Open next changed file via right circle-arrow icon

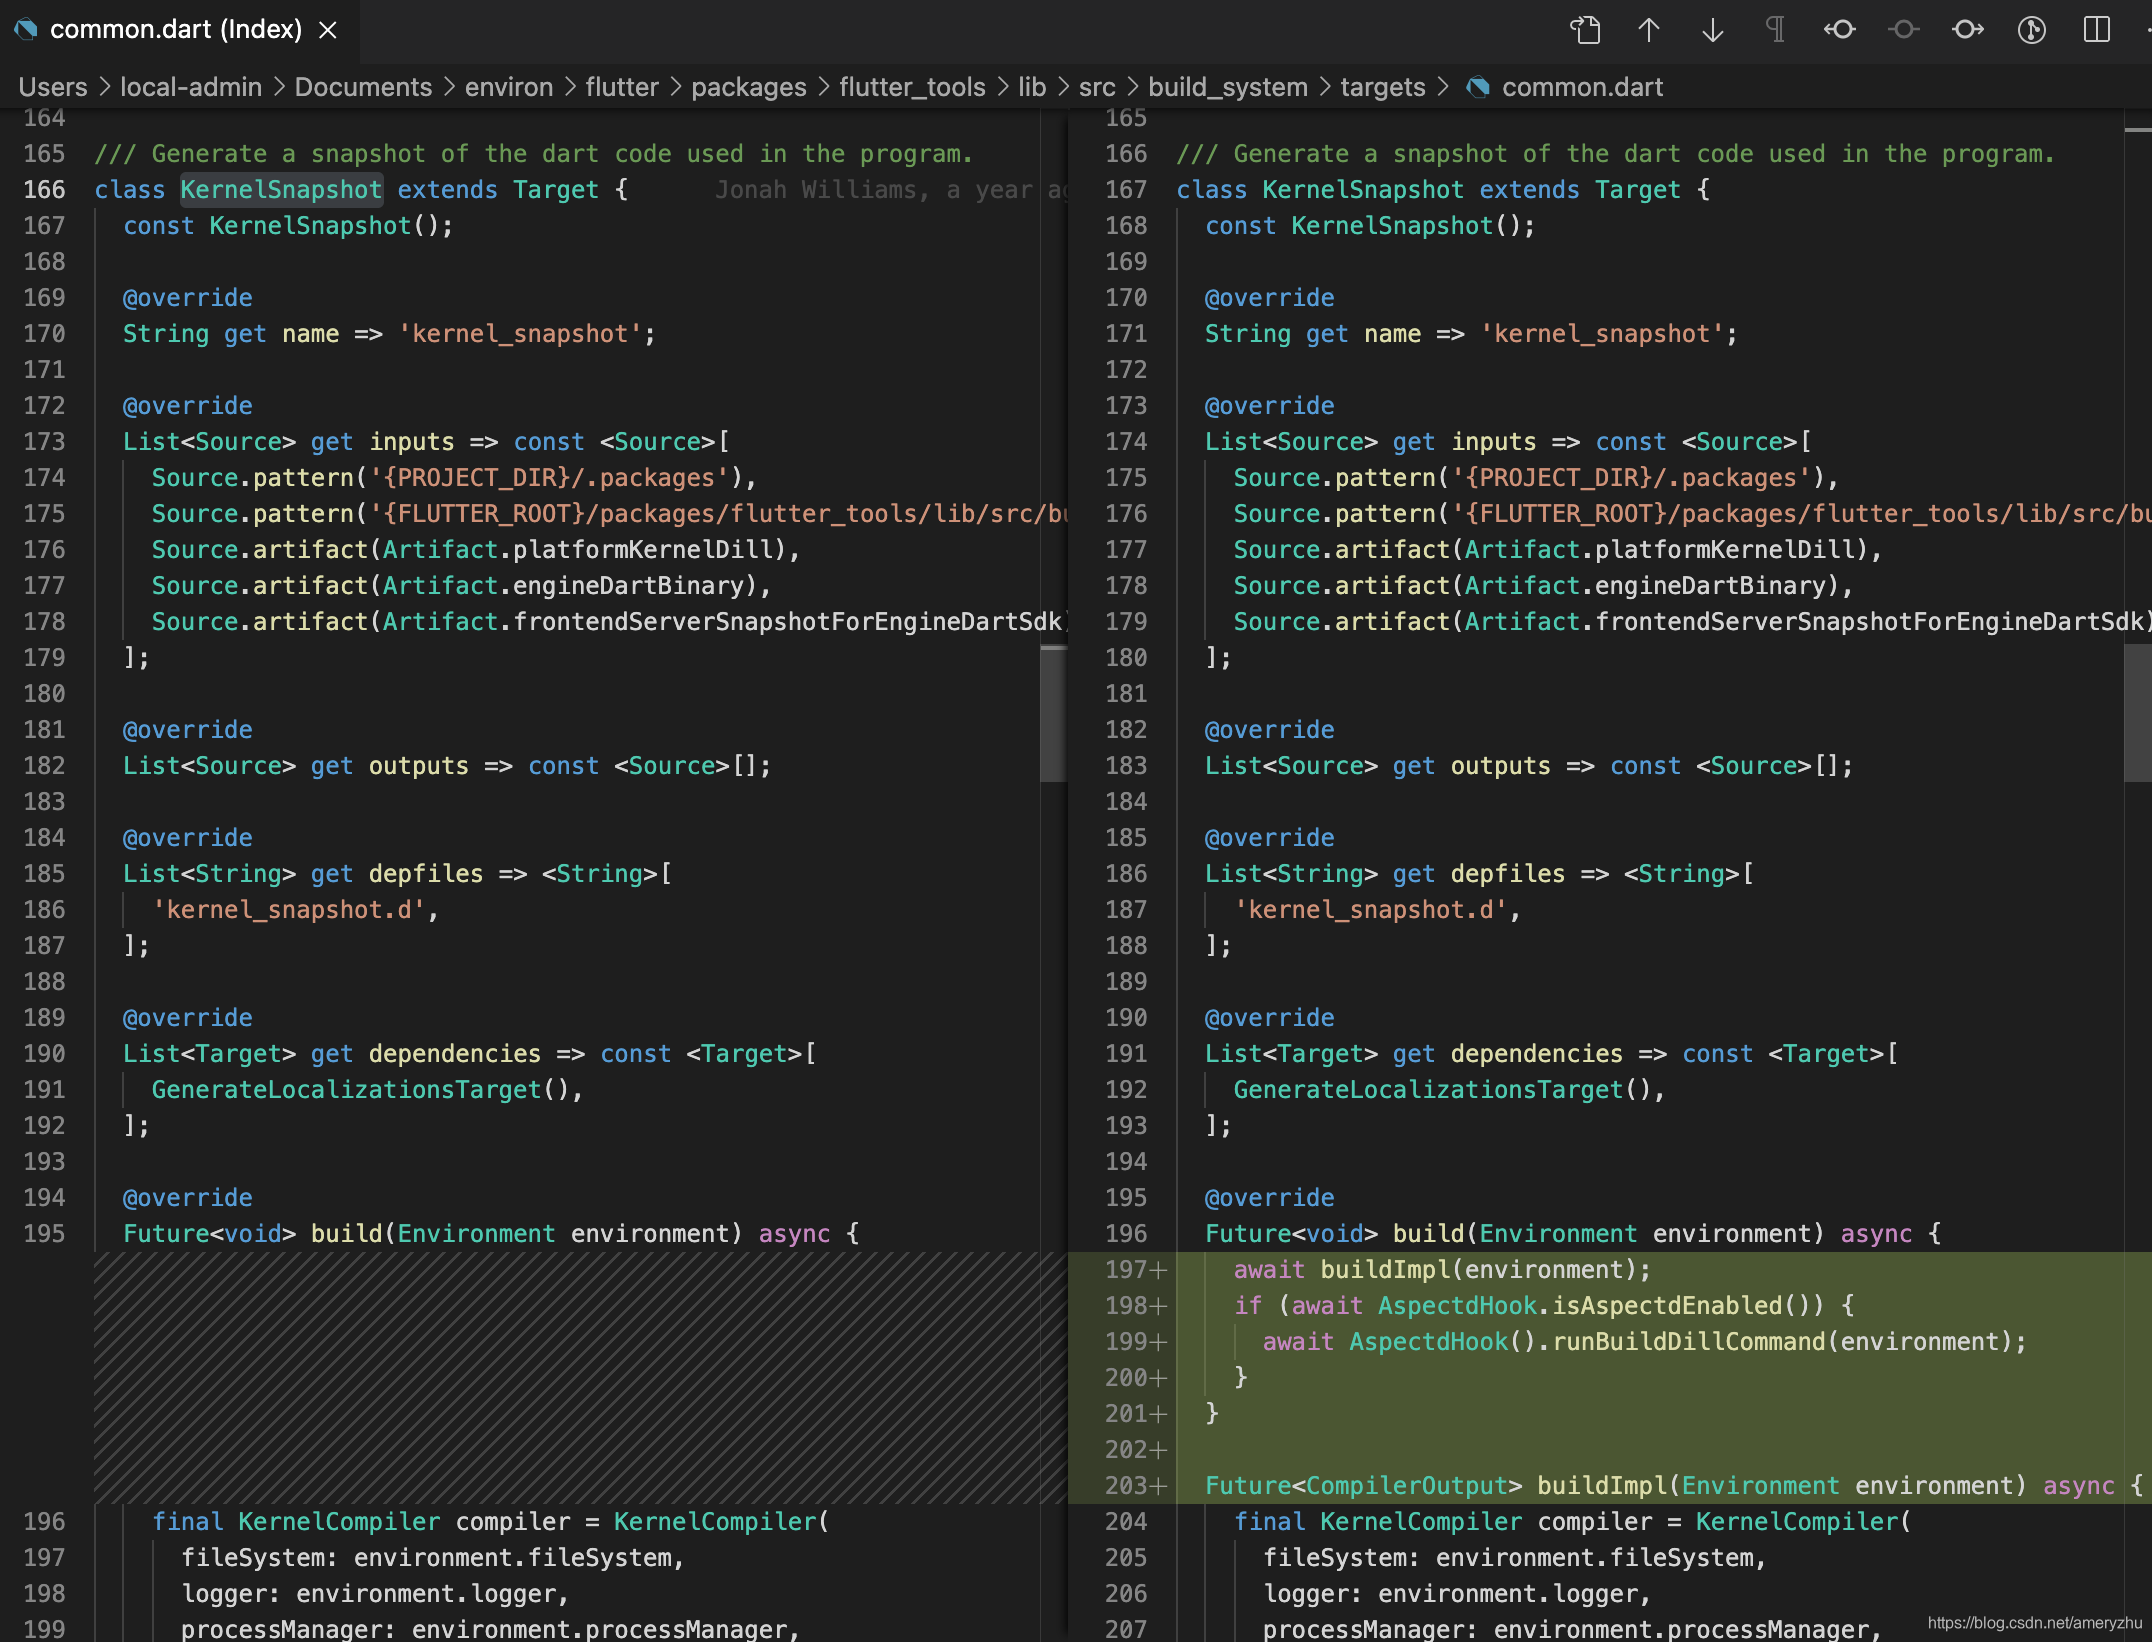pos(1967,30)
